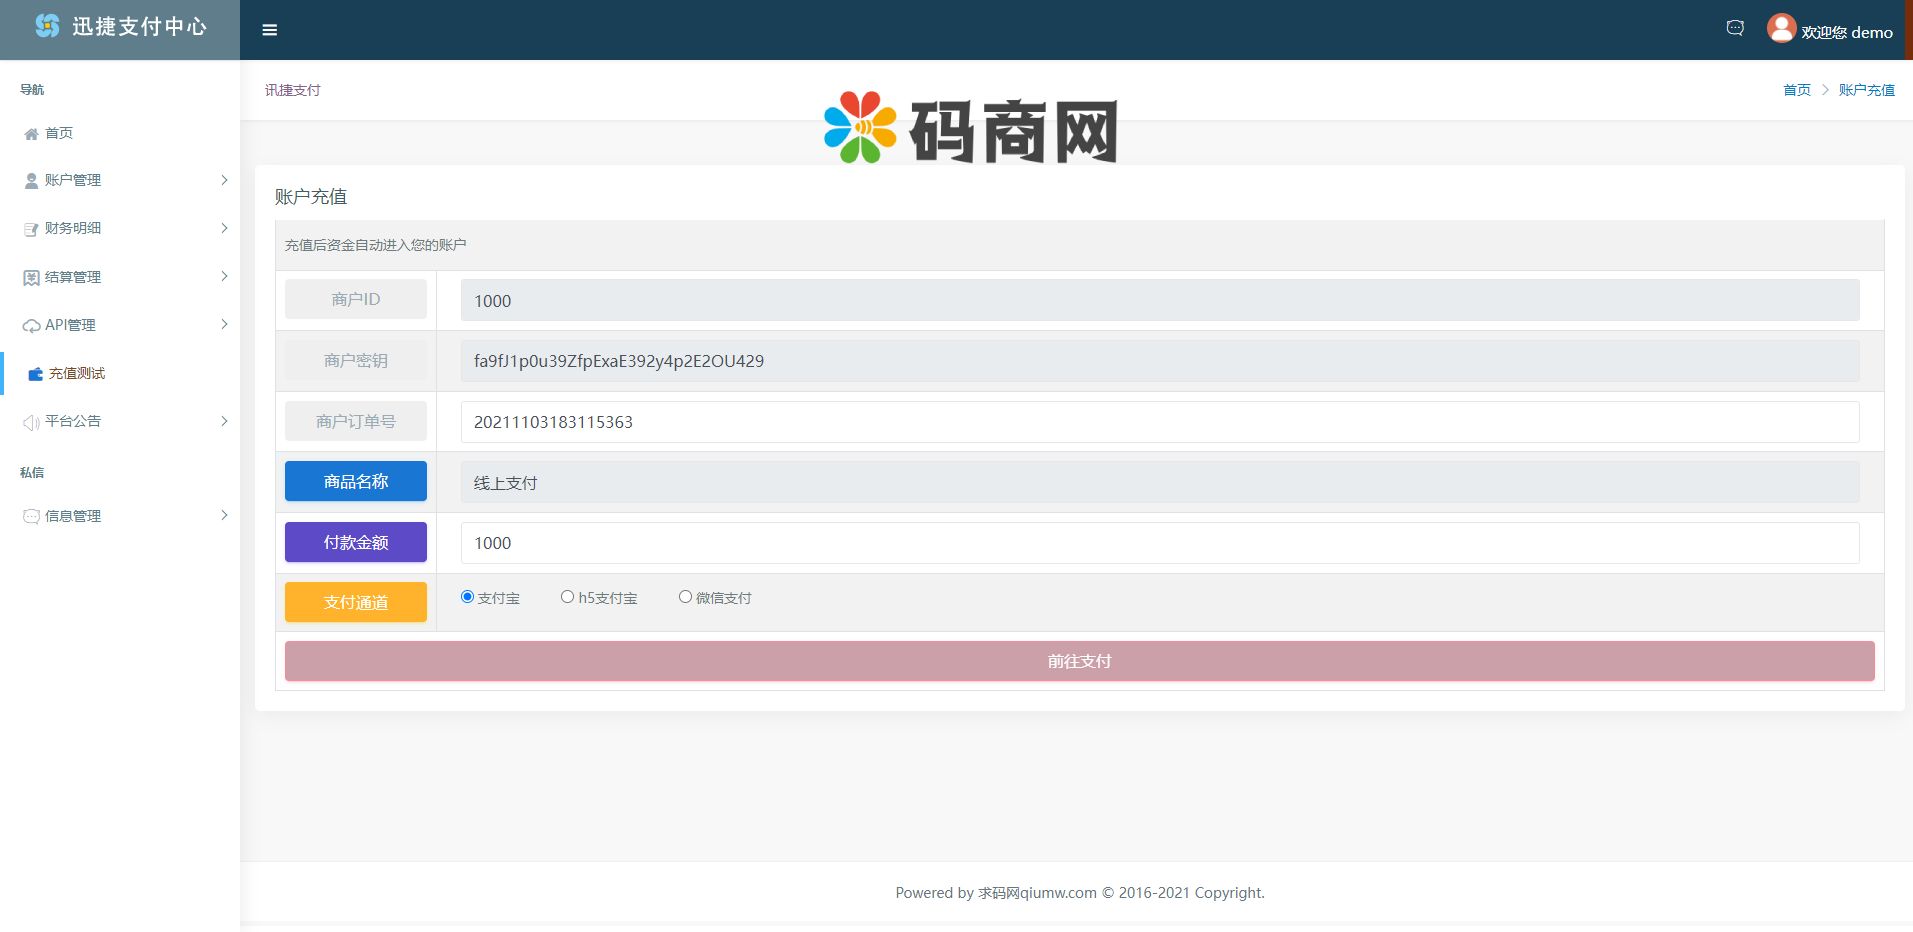This screenshot has width=1913, height=932.
Task: Click the 财务明细 icon in sidebar
Action: pos(31,229)
